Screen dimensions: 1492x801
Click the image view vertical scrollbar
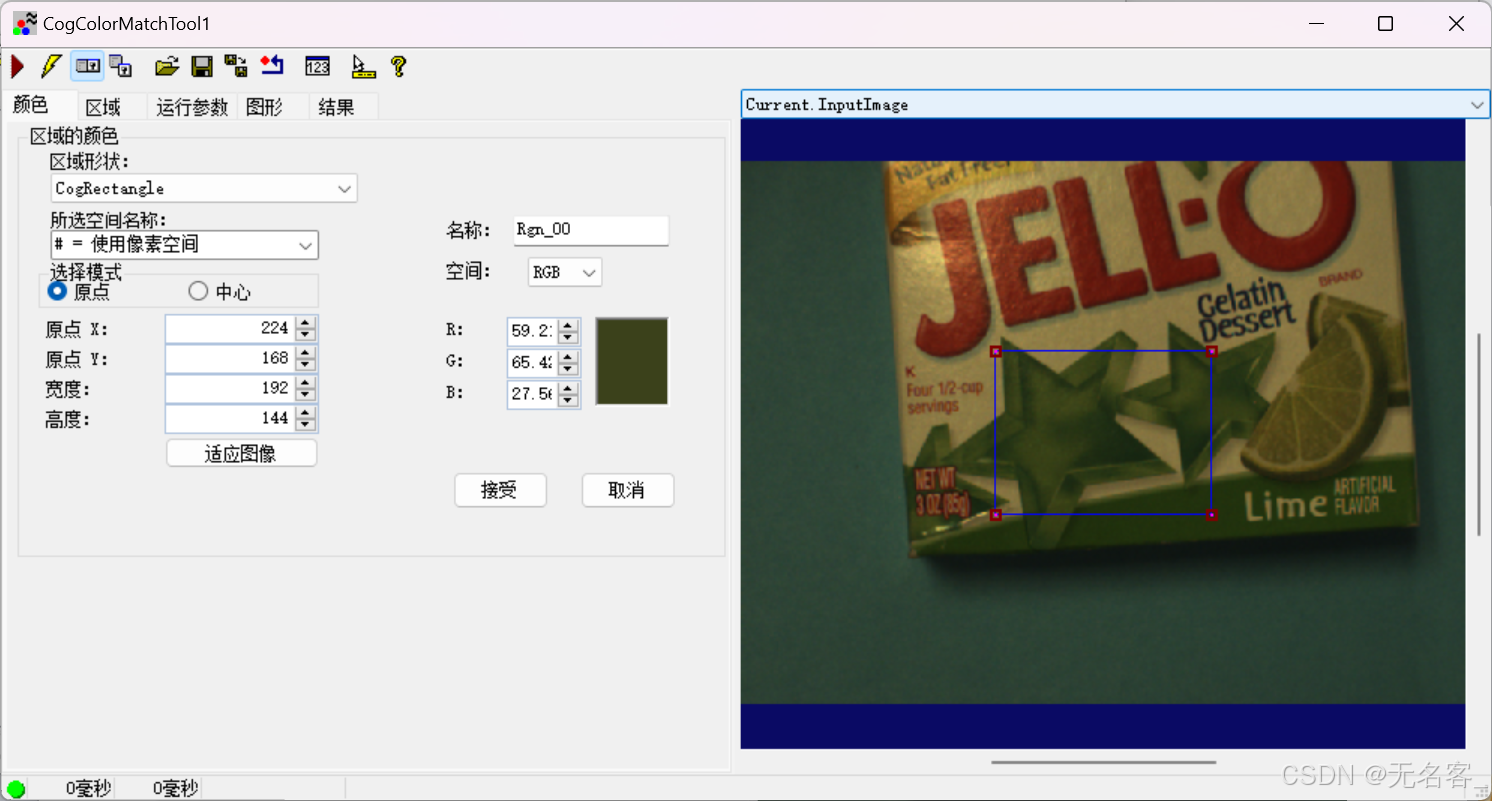point(1479,434)
